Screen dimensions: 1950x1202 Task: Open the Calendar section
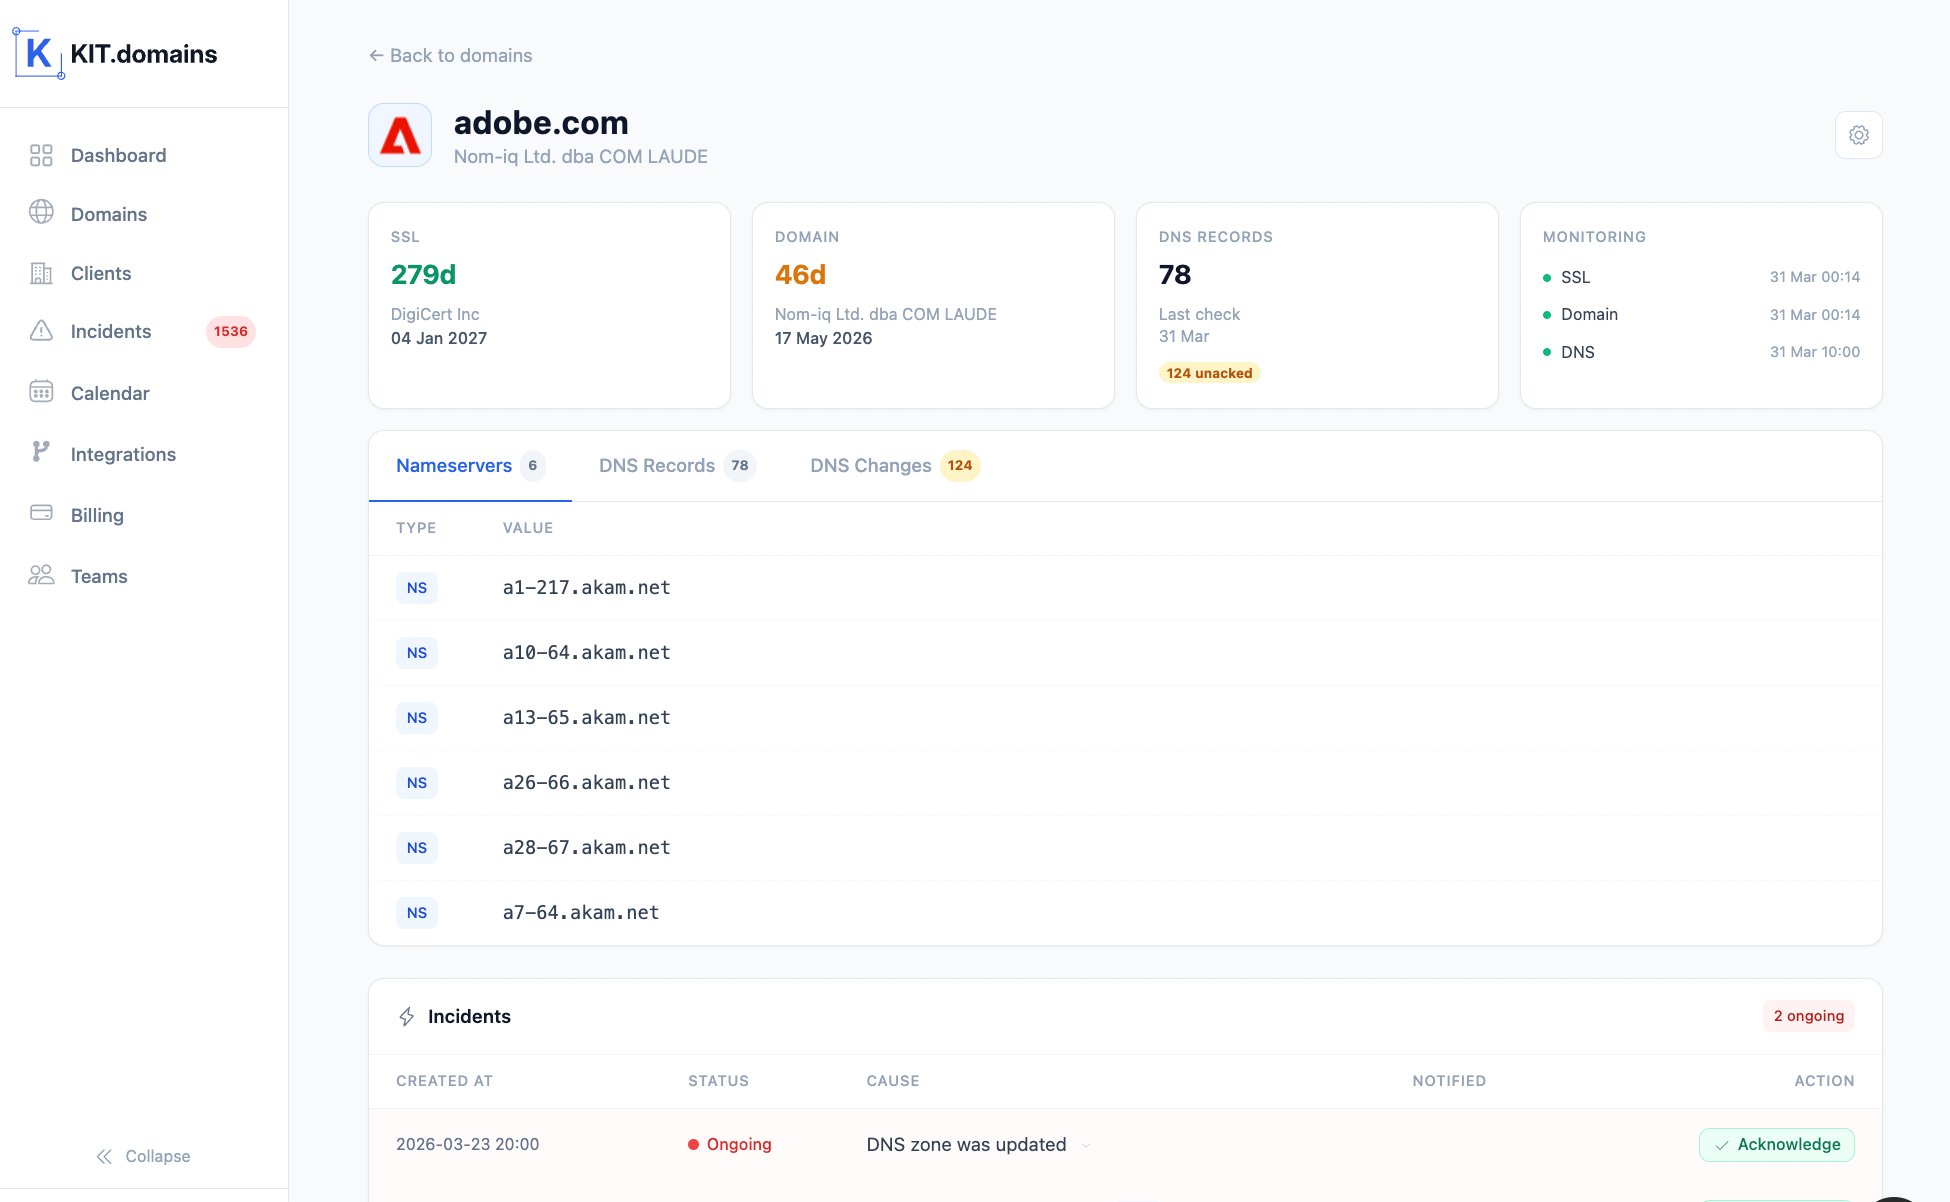click(x=110, y=393)
